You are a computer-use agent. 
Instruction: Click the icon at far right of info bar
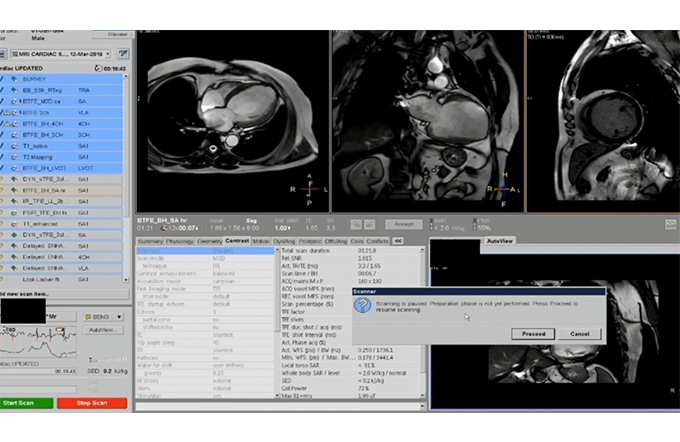[x=670, y=224]
